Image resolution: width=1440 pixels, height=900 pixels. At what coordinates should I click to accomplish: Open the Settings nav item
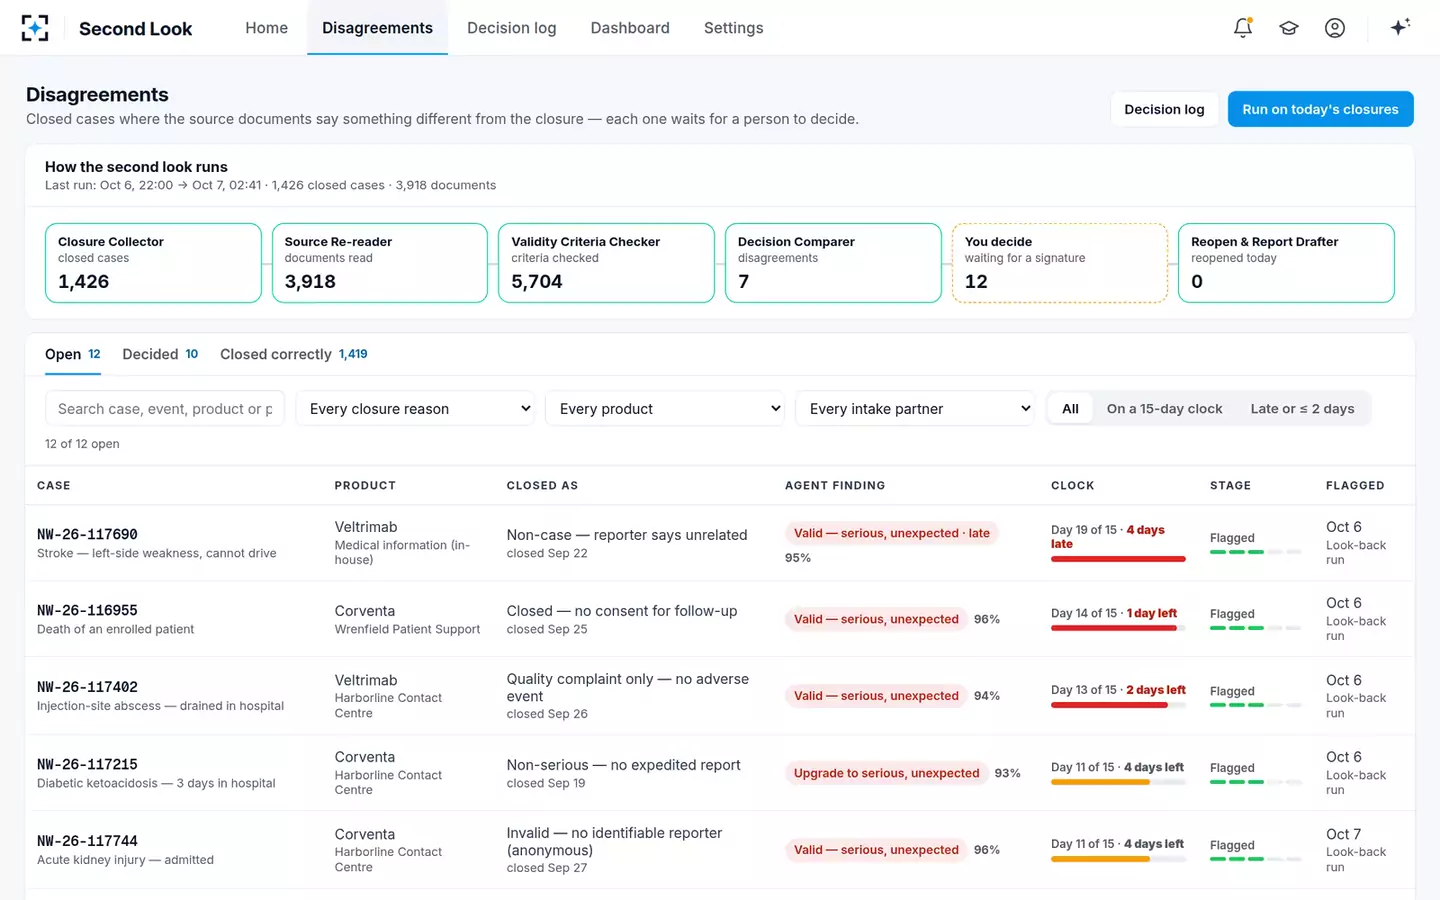click(x=733, y=28)
